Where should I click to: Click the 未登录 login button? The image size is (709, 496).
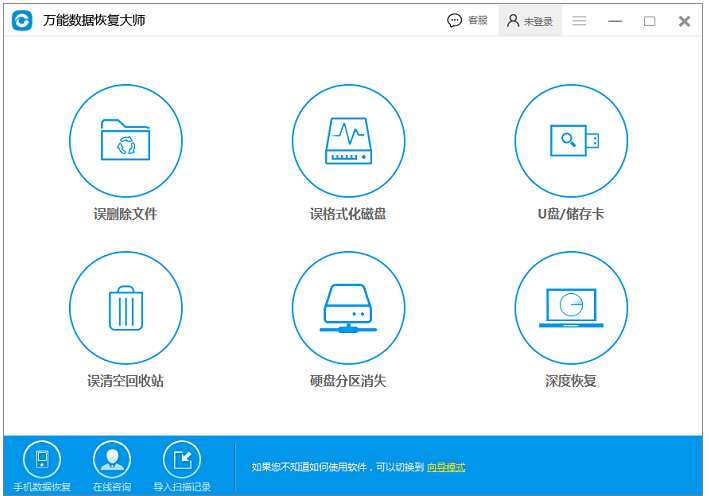tap(530, 21)
